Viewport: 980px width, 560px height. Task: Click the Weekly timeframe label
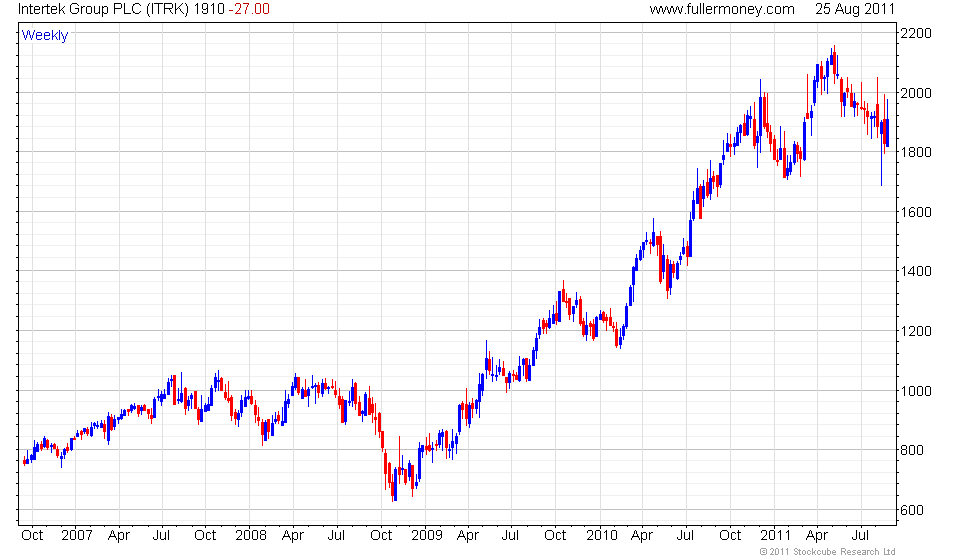(x=45, y=35)
